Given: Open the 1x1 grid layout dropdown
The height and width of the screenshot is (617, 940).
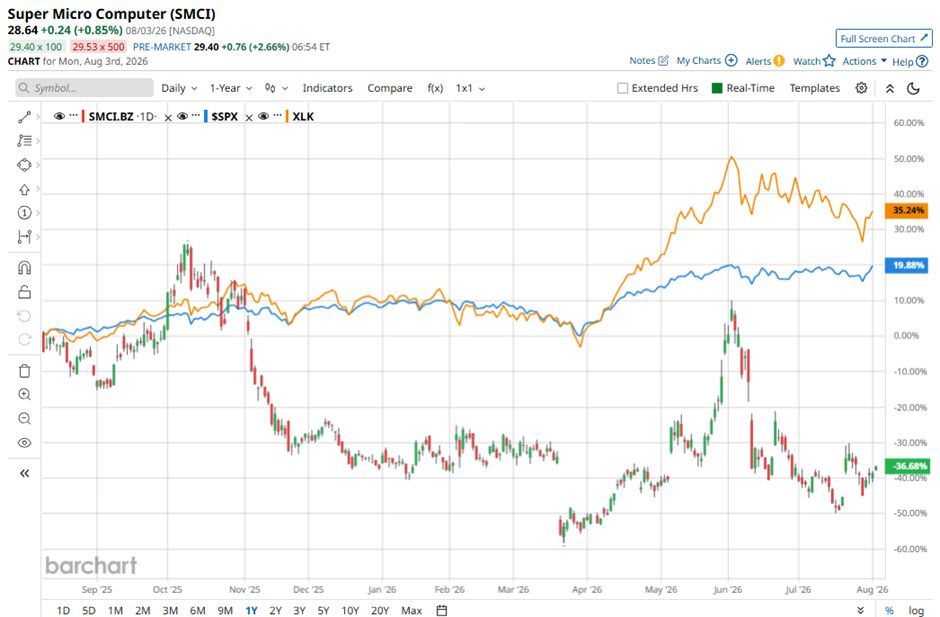Looking at the screenshot, I should point(470,88).
